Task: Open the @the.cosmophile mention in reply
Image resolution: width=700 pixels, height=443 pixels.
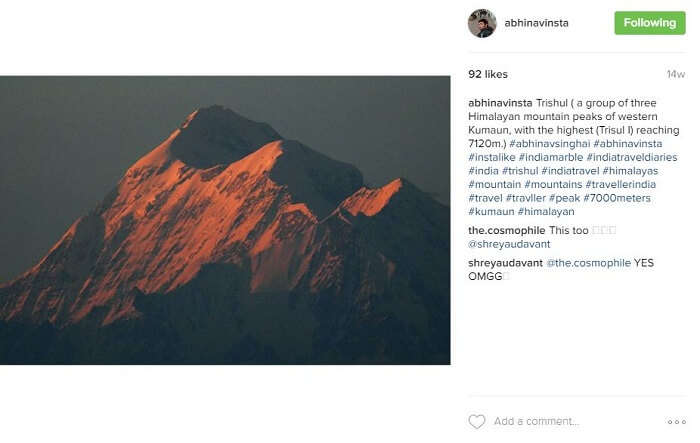Action: tap(588, 263)
